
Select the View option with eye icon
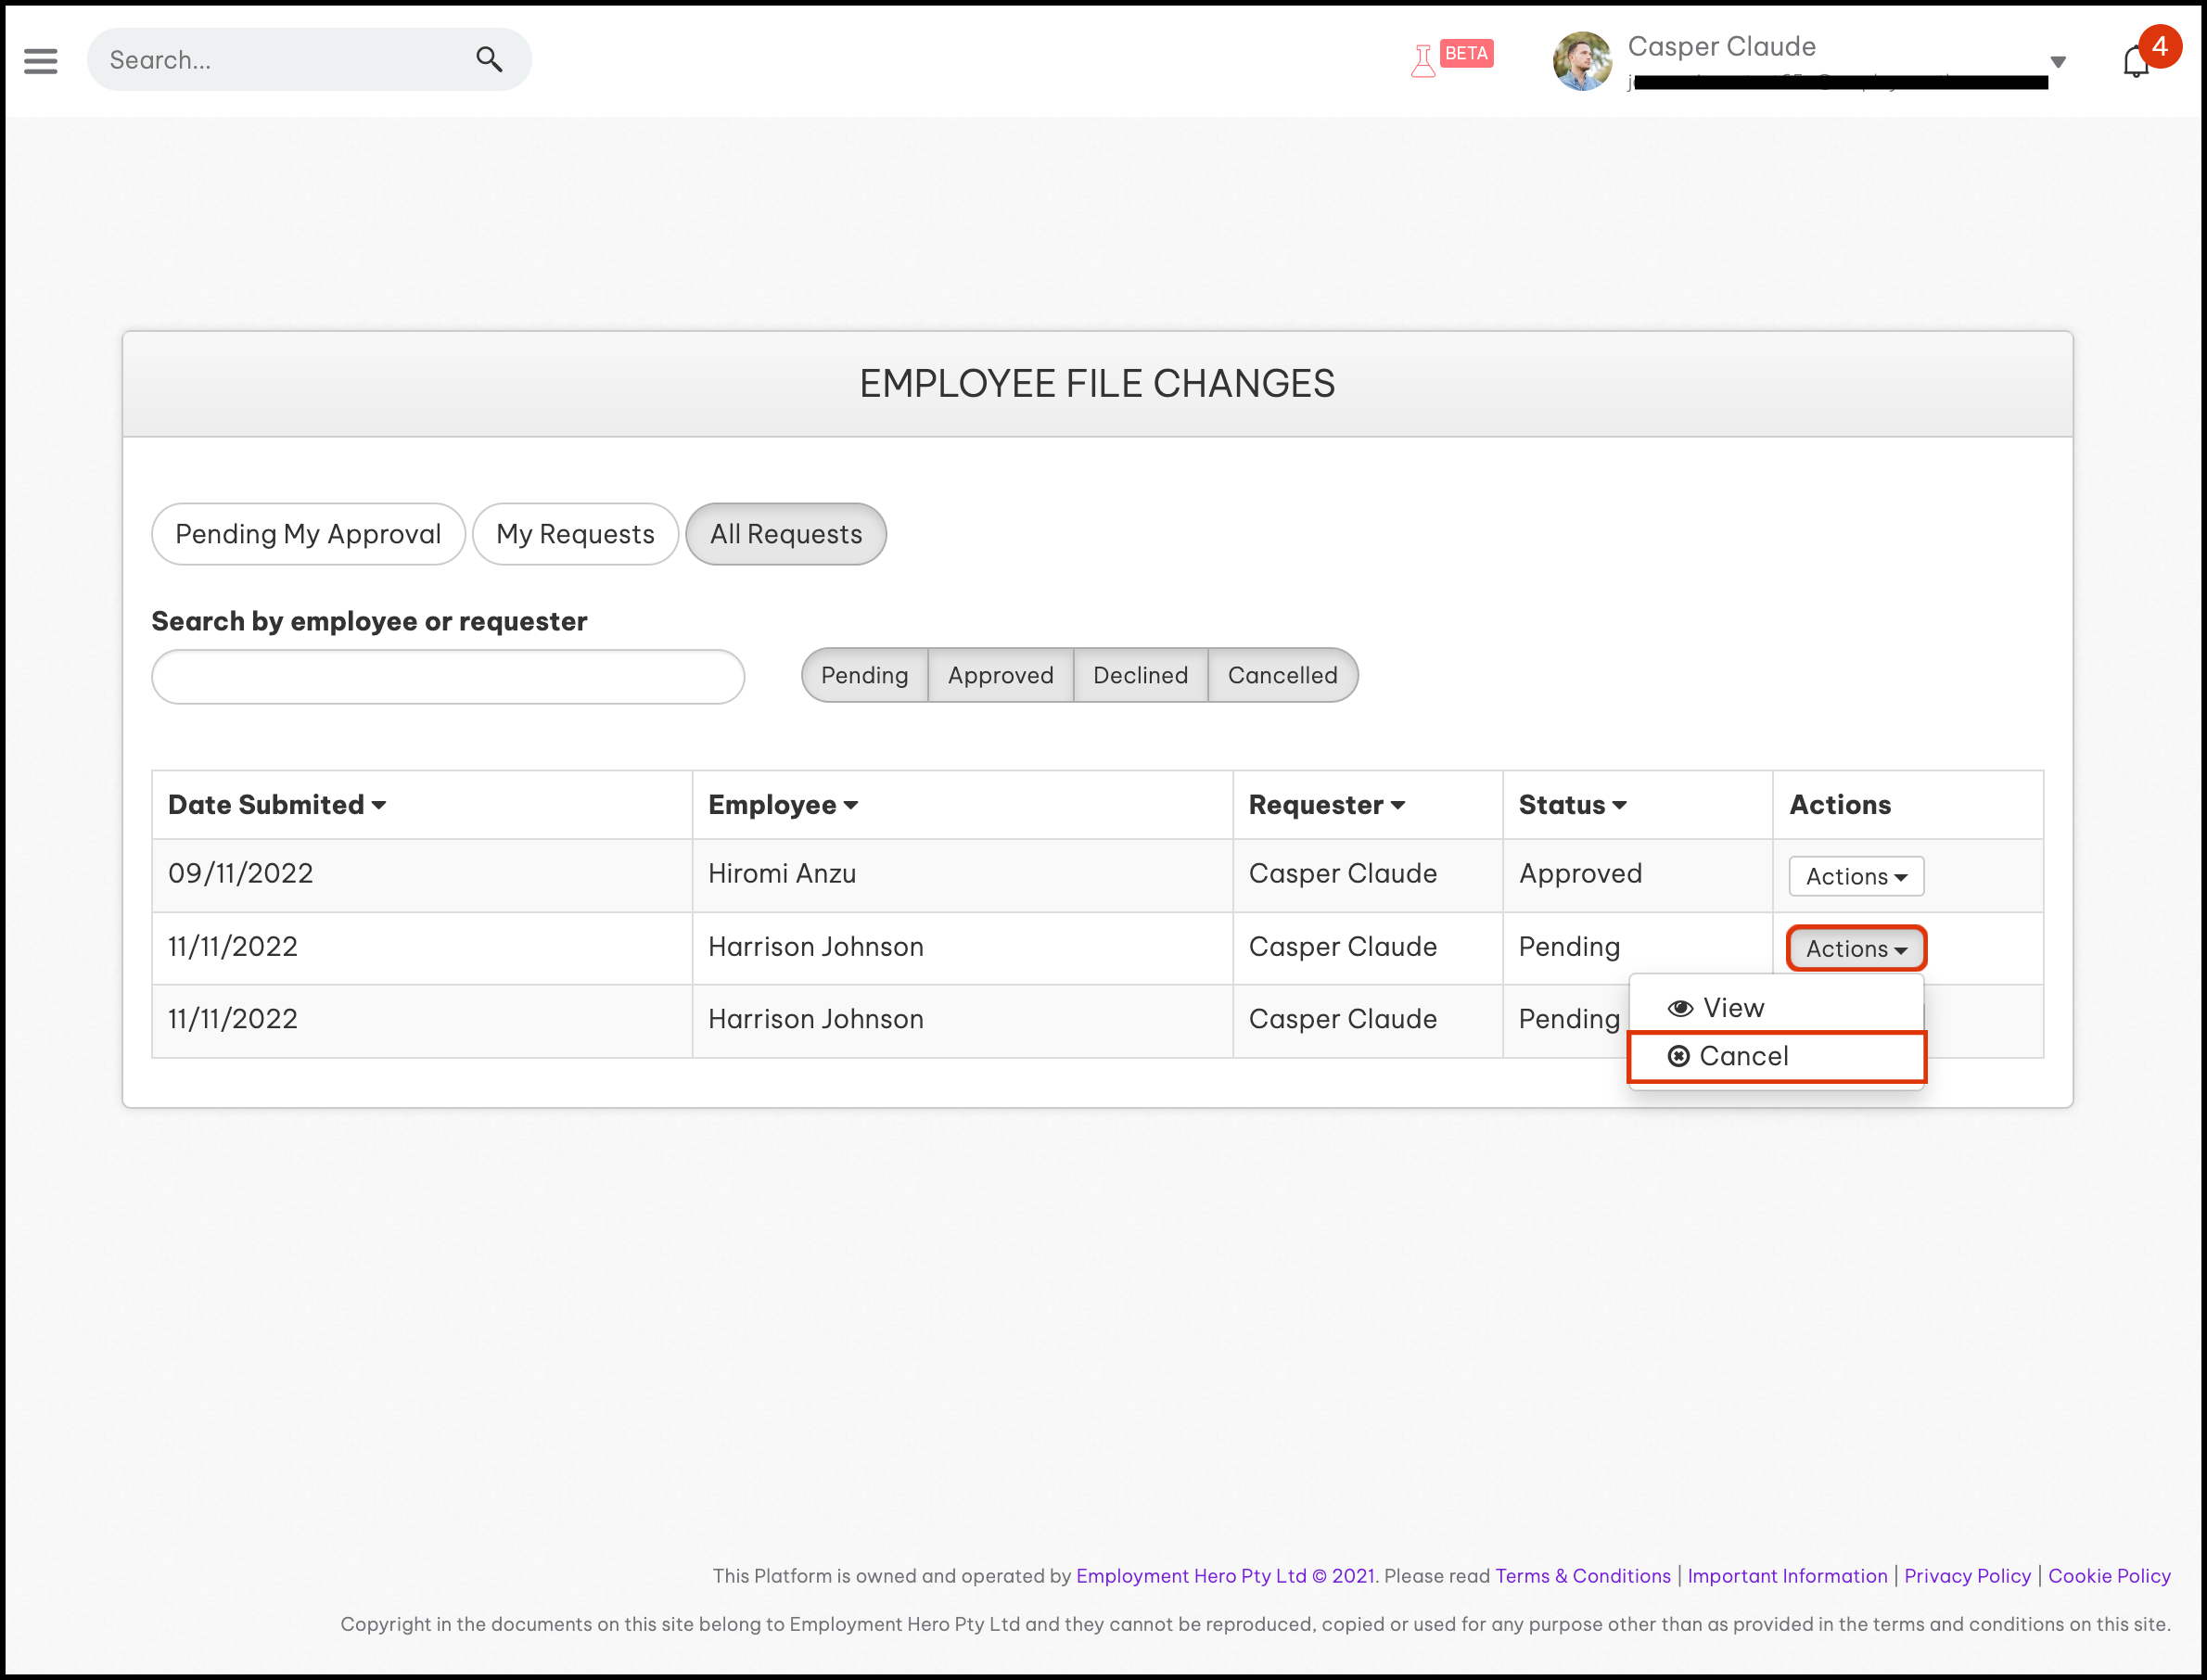(1733, 1008)
